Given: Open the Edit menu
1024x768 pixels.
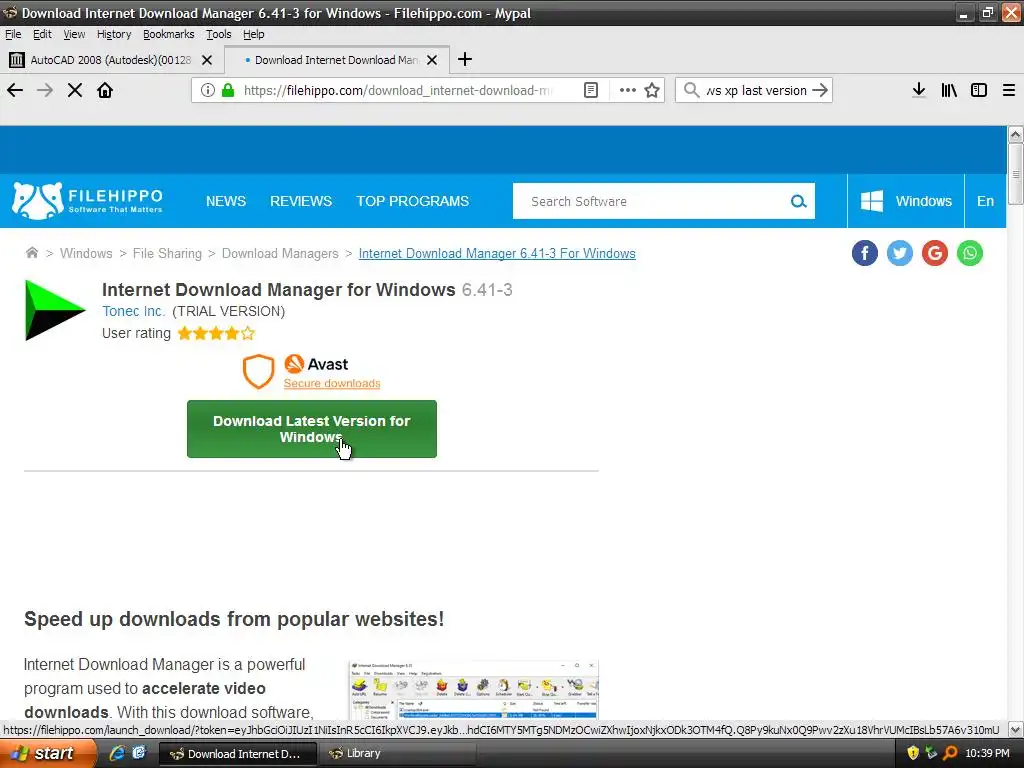Looking at the screenshot, I should click(42, 34).
